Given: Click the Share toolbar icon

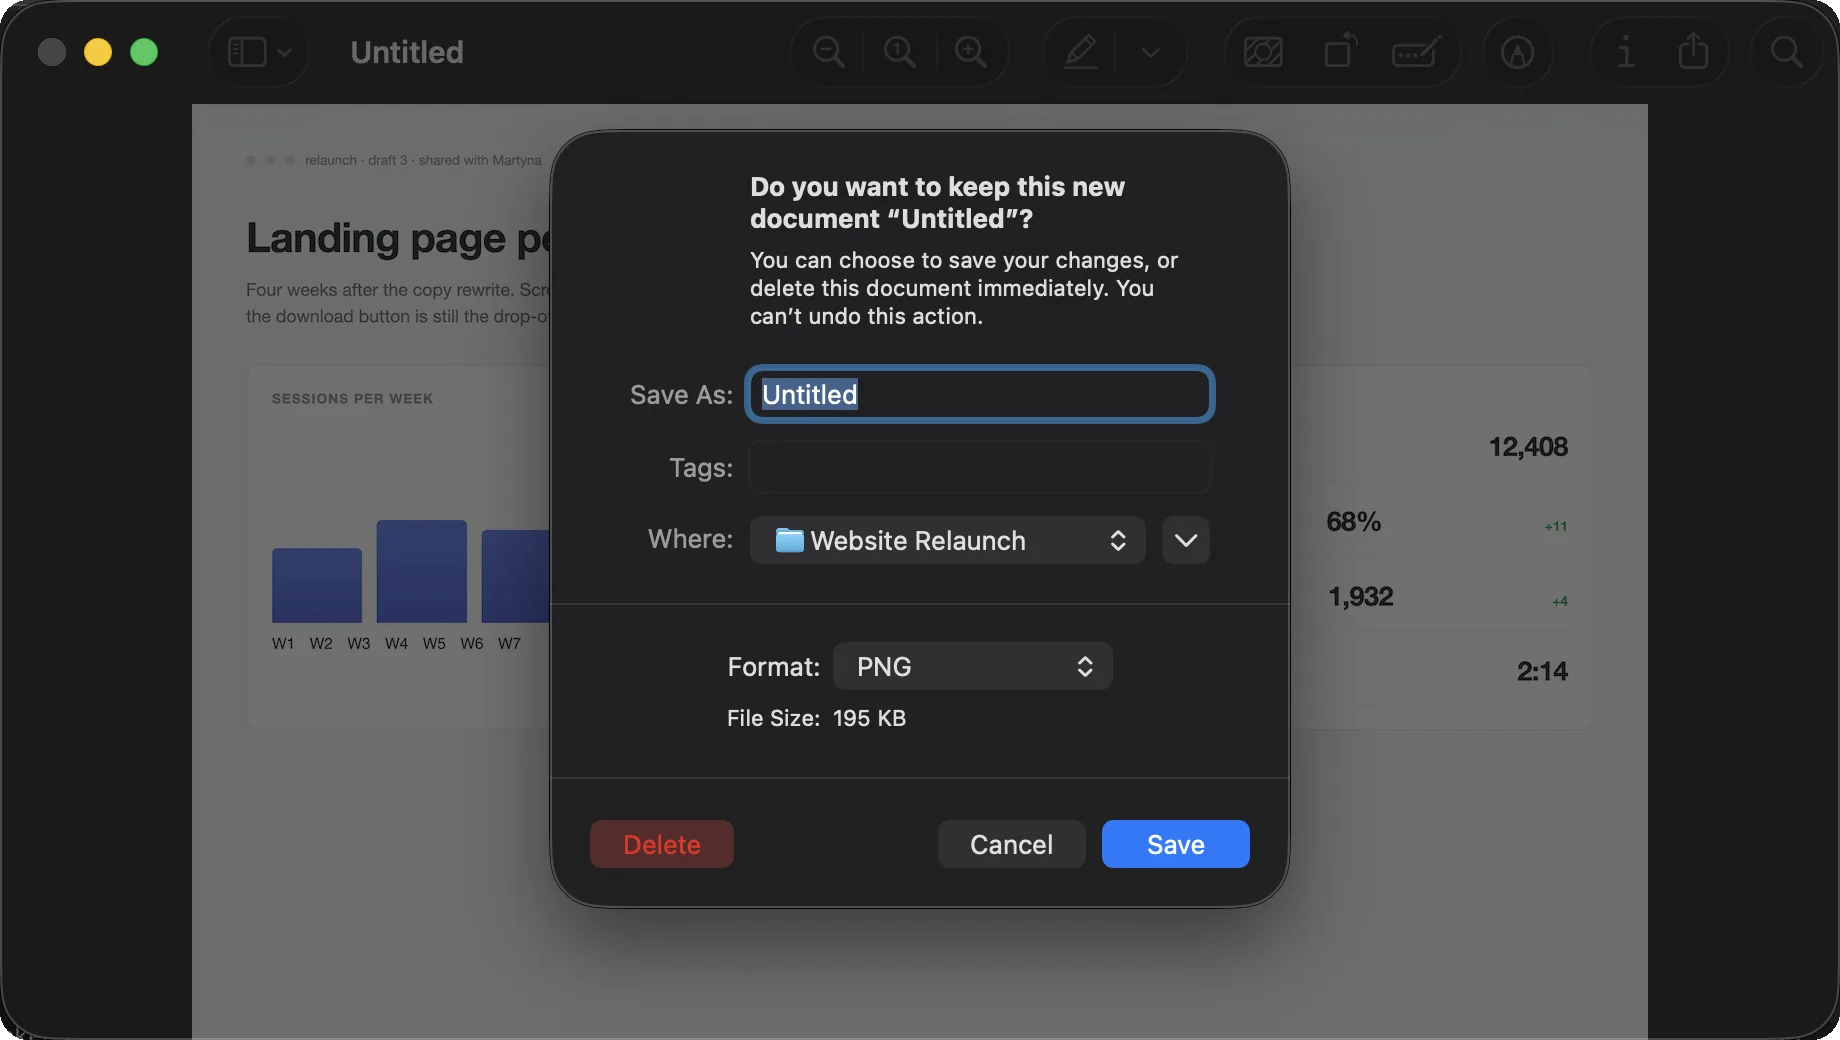Looking at the screenshot, I should click(1693, 51).
